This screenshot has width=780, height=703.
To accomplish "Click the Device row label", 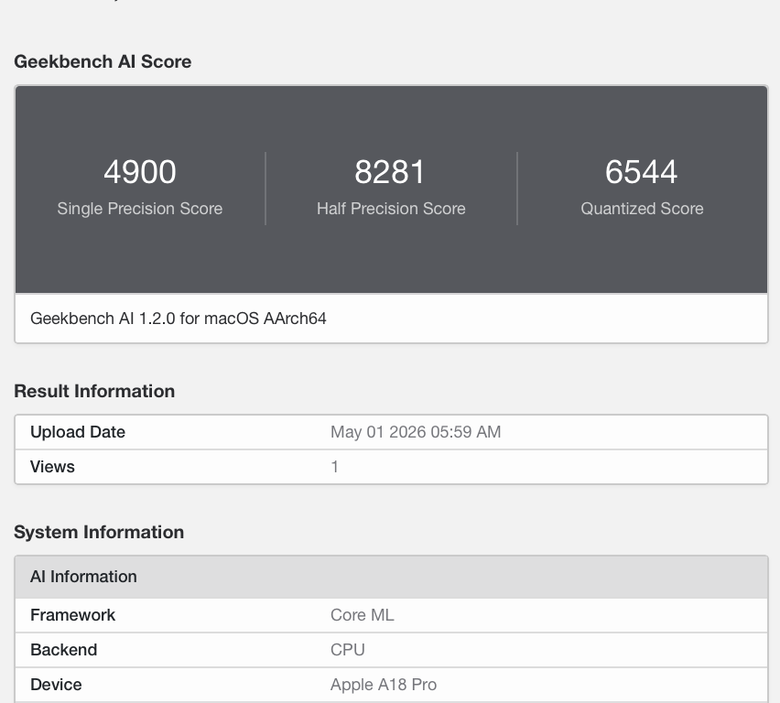I will coord(56,685).
